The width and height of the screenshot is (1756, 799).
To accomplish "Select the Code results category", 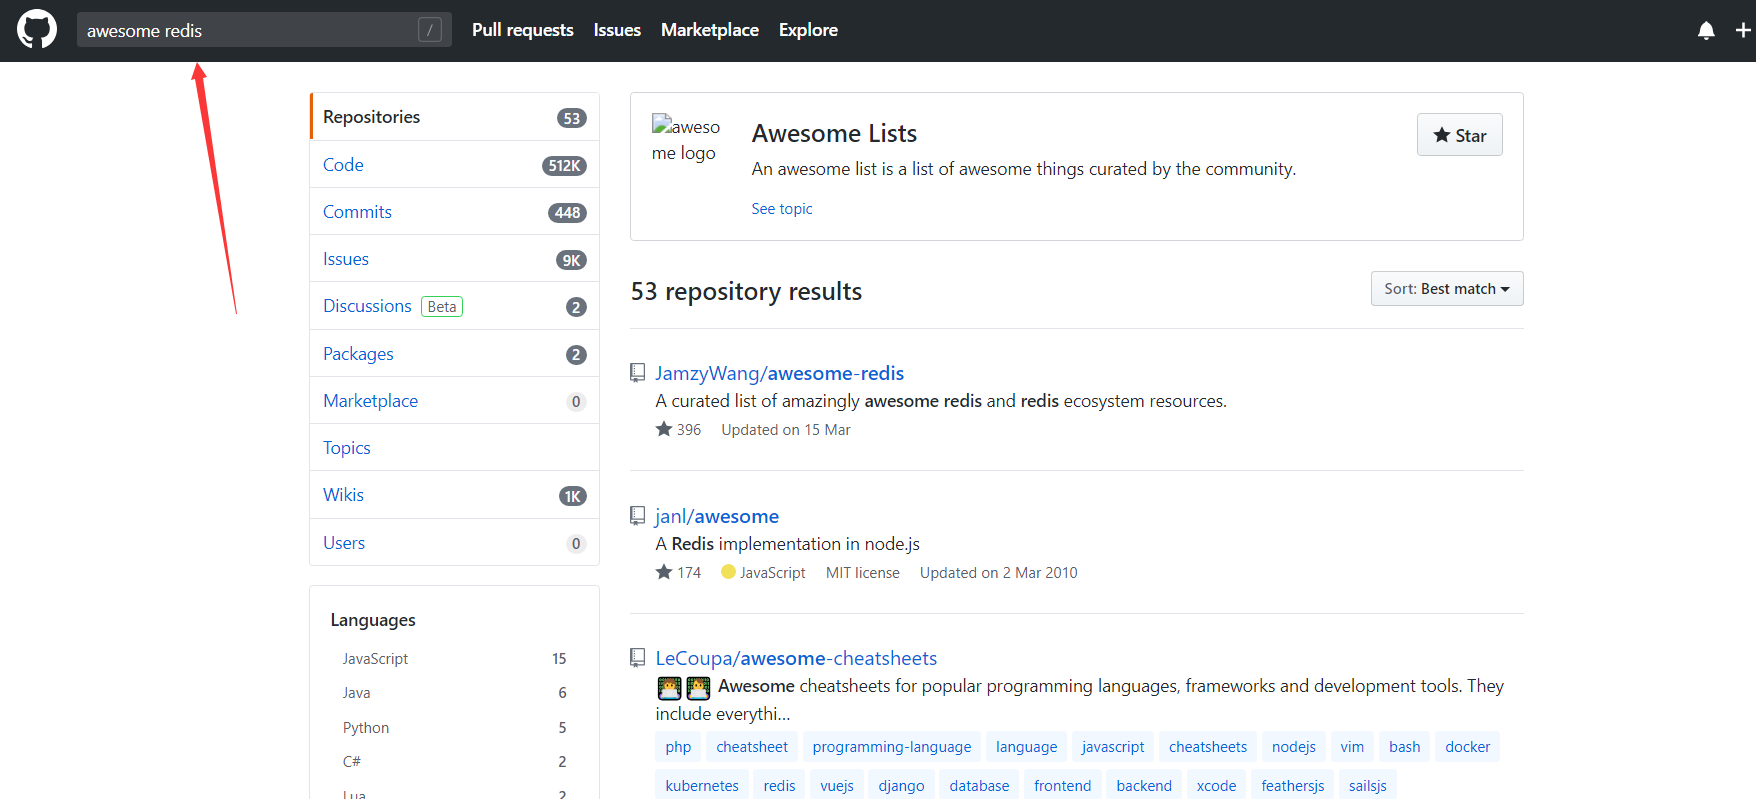I will tap(343, 165).
